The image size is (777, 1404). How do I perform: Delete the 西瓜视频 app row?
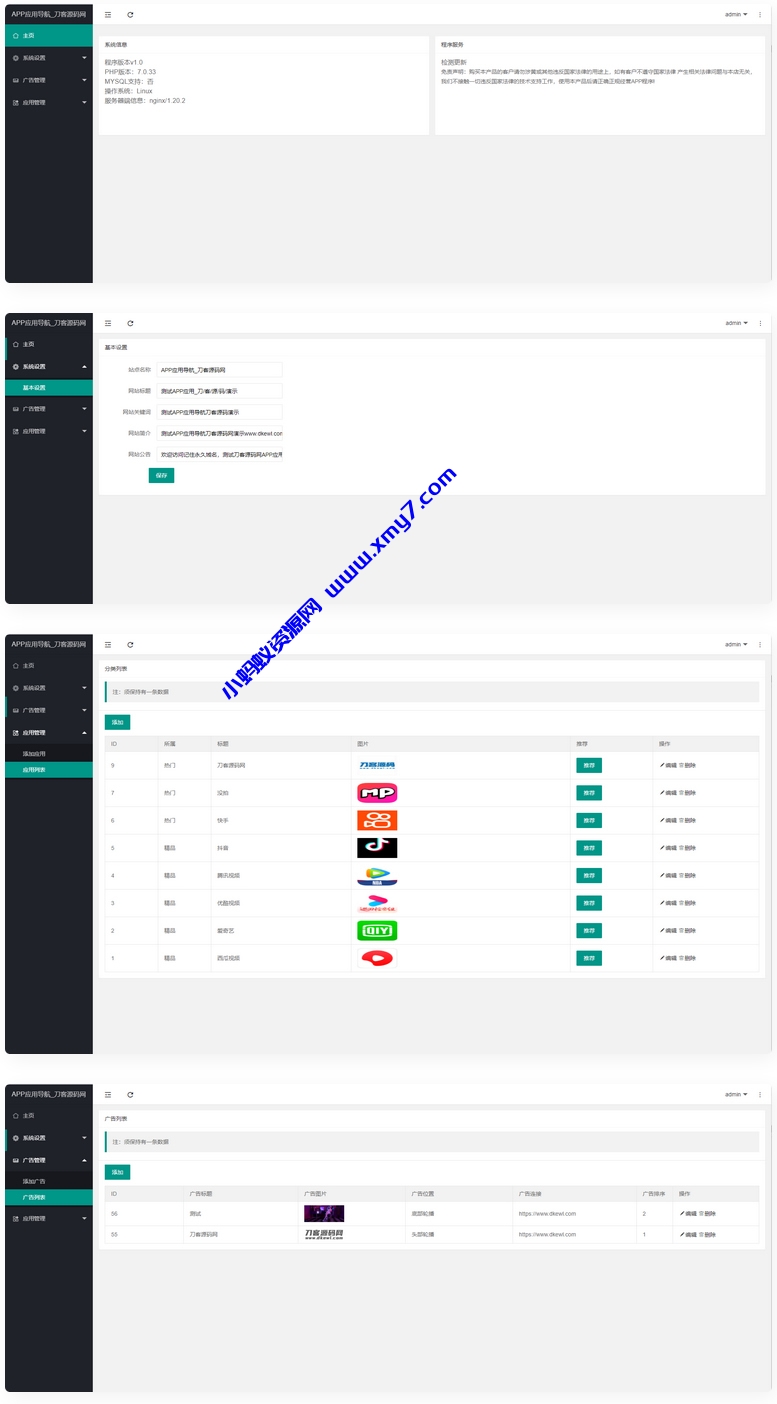[x=687, y=958]
